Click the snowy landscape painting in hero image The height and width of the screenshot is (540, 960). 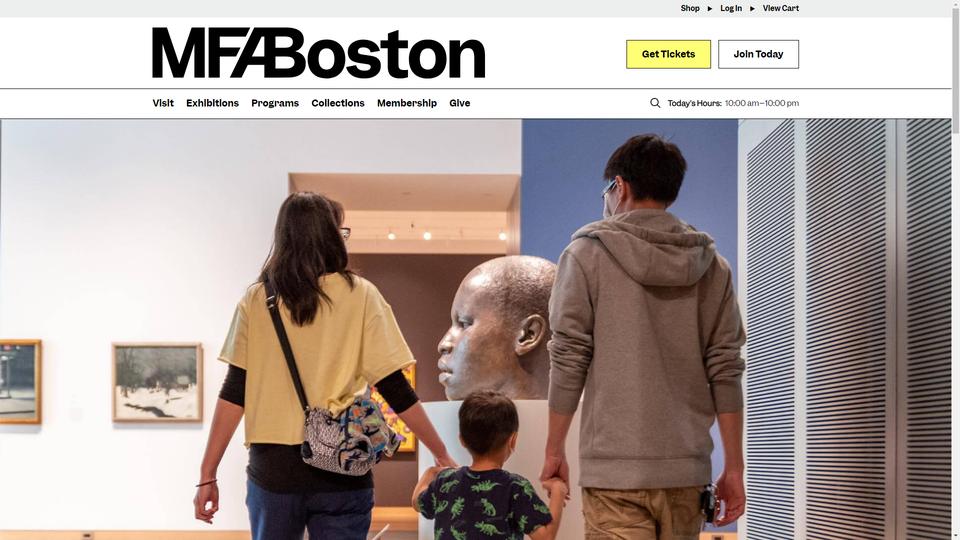tap(157, 383)
